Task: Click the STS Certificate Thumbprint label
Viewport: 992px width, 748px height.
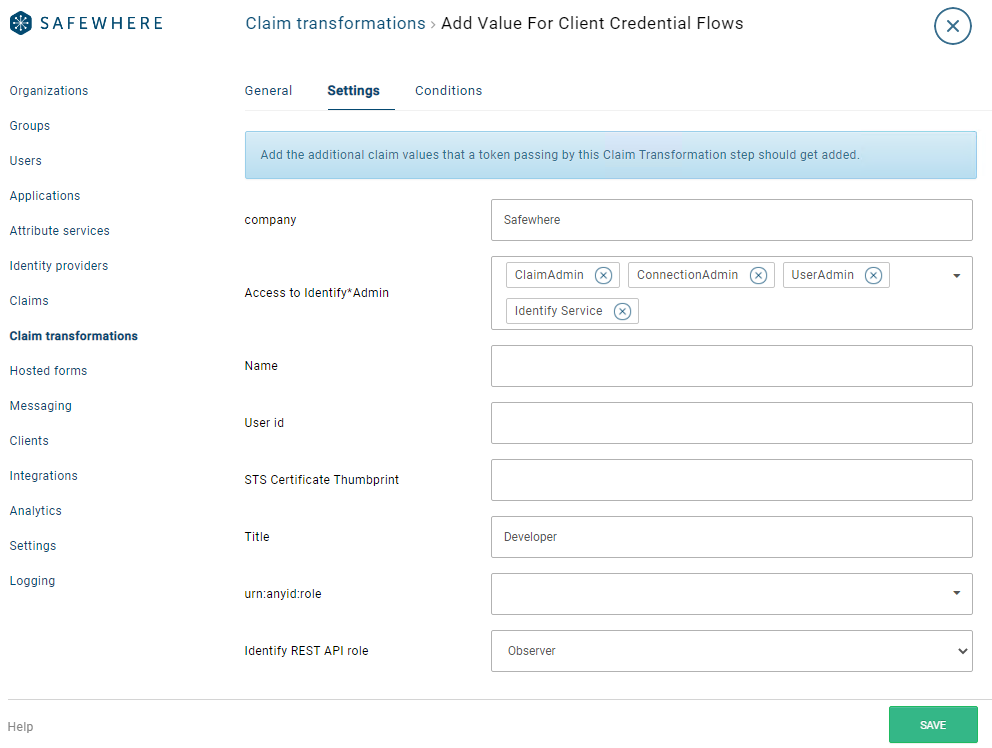Action: coord(321,480)
